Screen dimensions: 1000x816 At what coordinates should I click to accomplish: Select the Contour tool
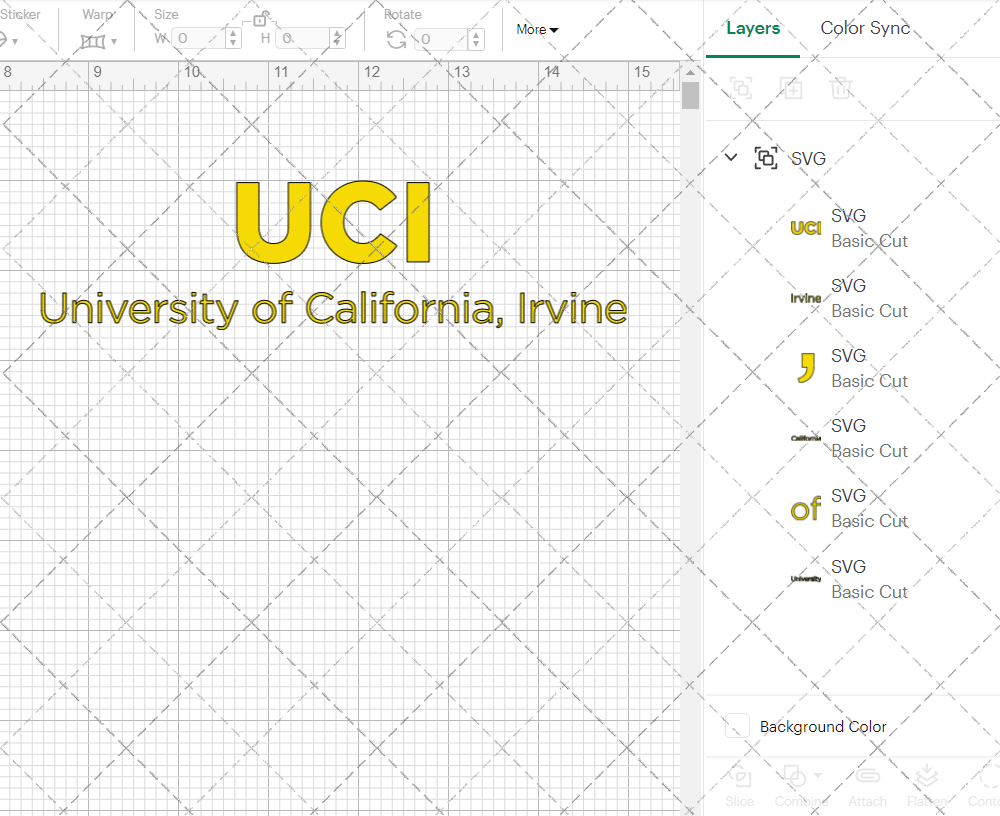[x=988, y=777]
